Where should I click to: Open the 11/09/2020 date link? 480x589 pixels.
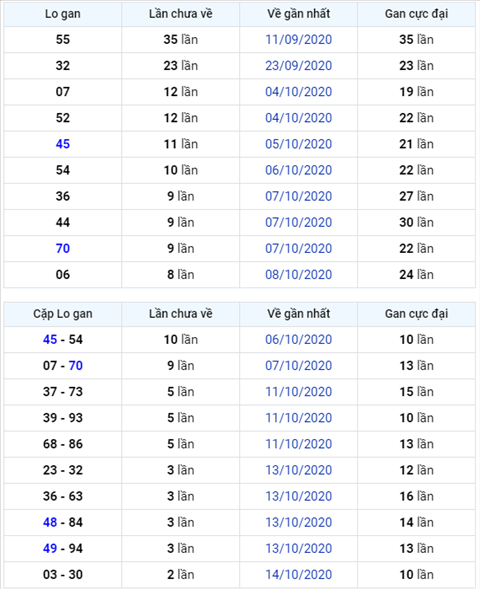click(299, 39)
